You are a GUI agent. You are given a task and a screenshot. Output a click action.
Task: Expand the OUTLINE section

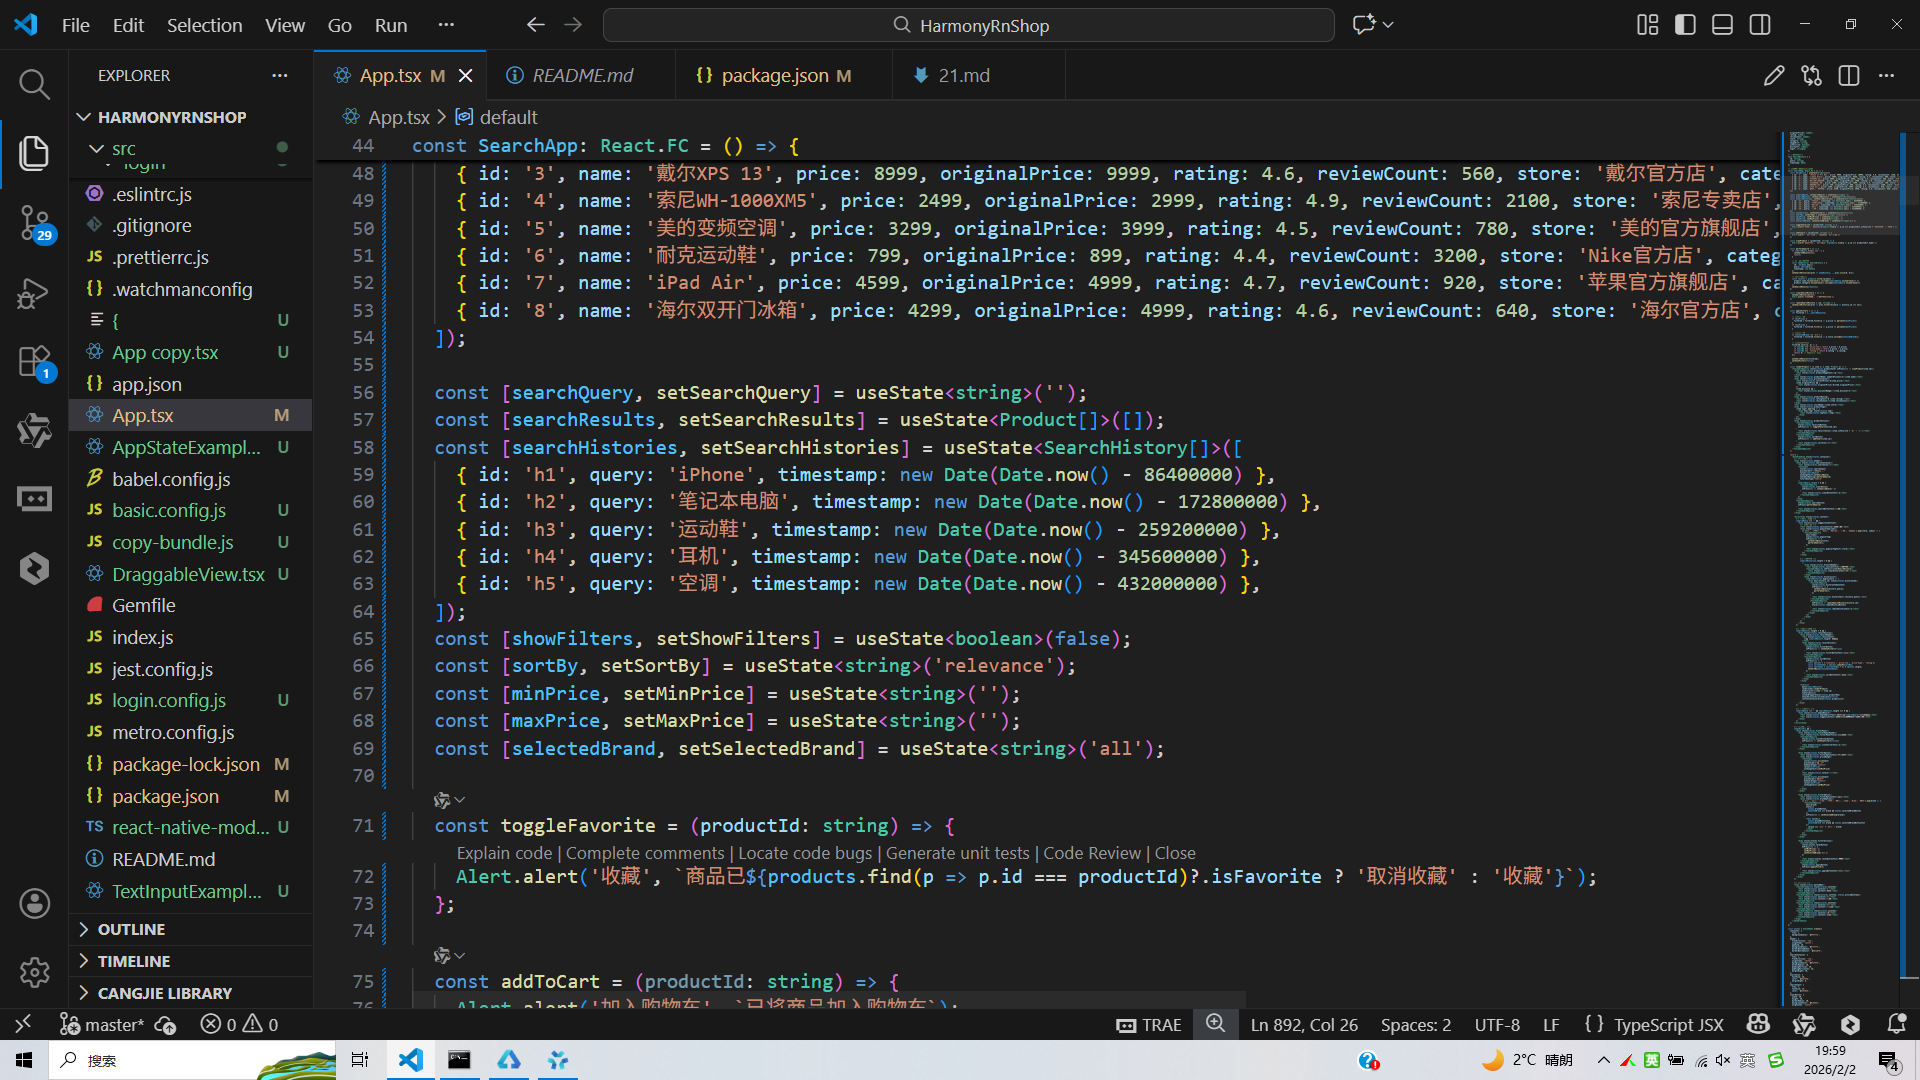pos(131,929)
